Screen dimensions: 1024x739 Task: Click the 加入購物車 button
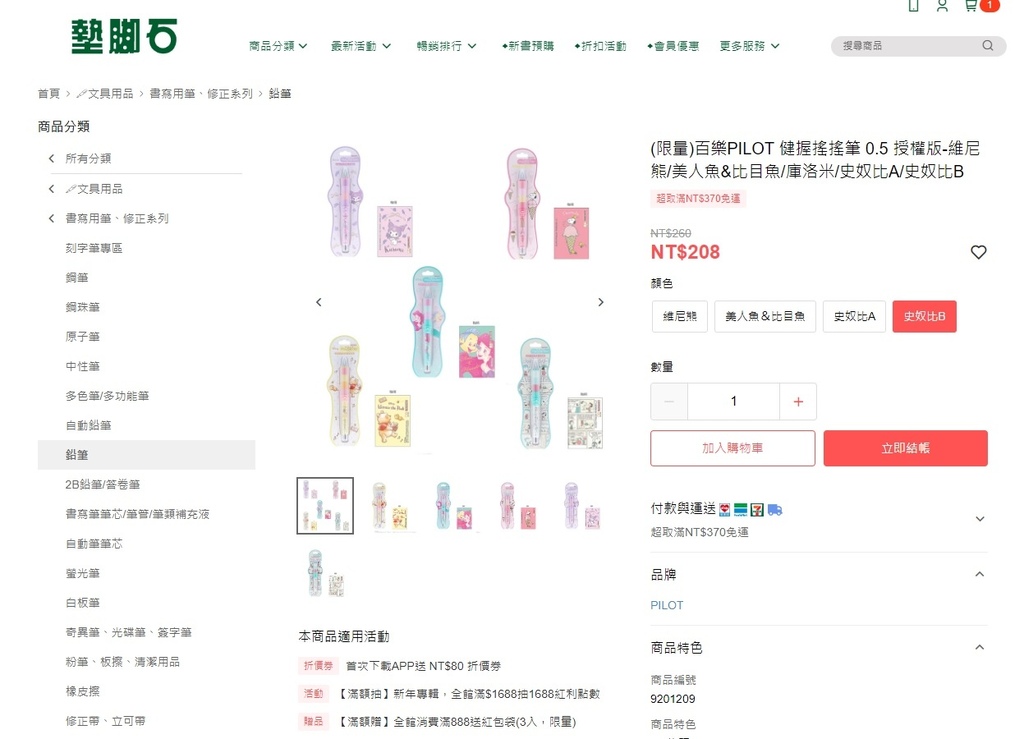pos(733,449)
